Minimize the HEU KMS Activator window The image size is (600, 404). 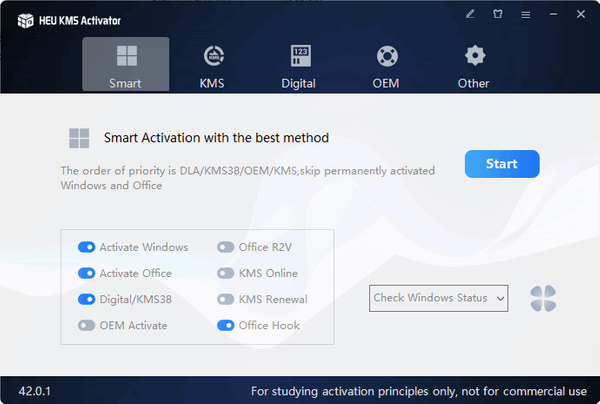pyautogui.click(x=553, y=14)
